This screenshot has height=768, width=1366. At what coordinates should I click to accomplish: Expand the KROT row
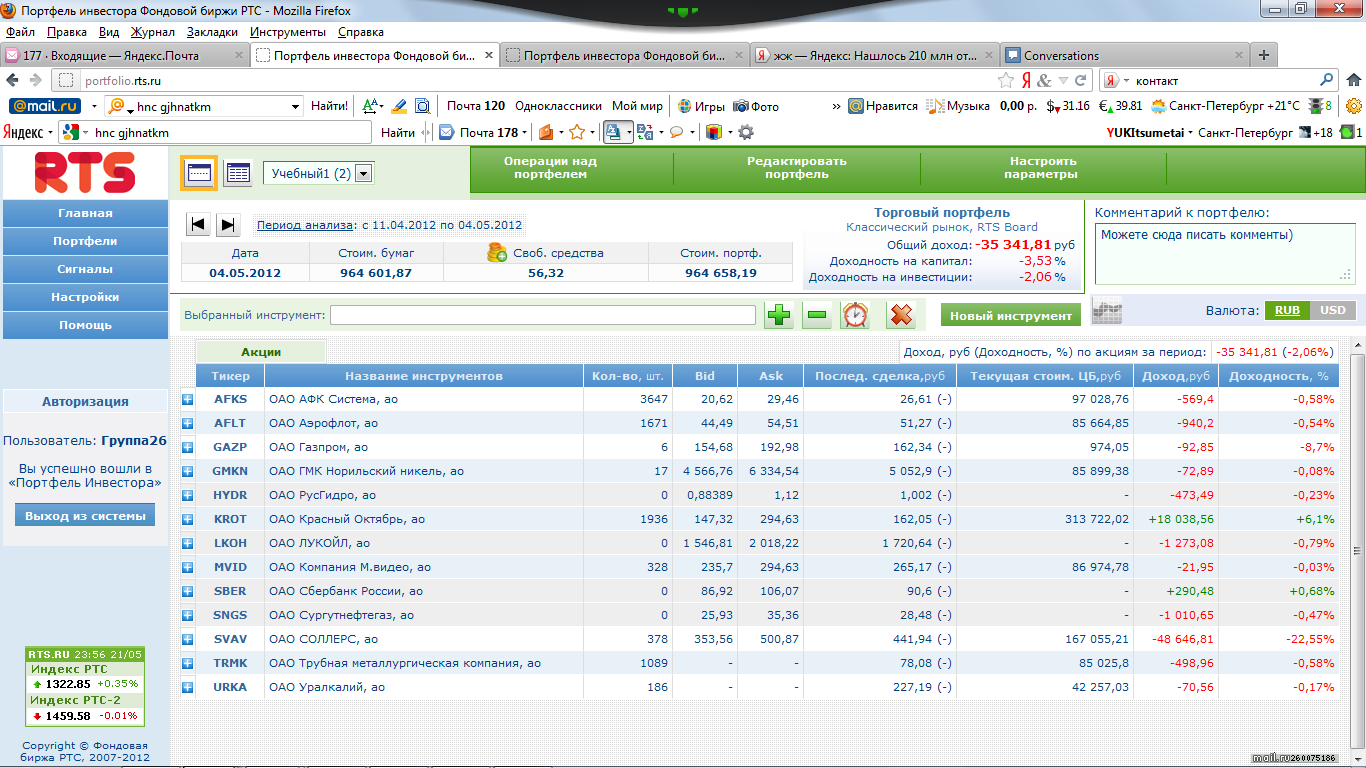(187, 519)
